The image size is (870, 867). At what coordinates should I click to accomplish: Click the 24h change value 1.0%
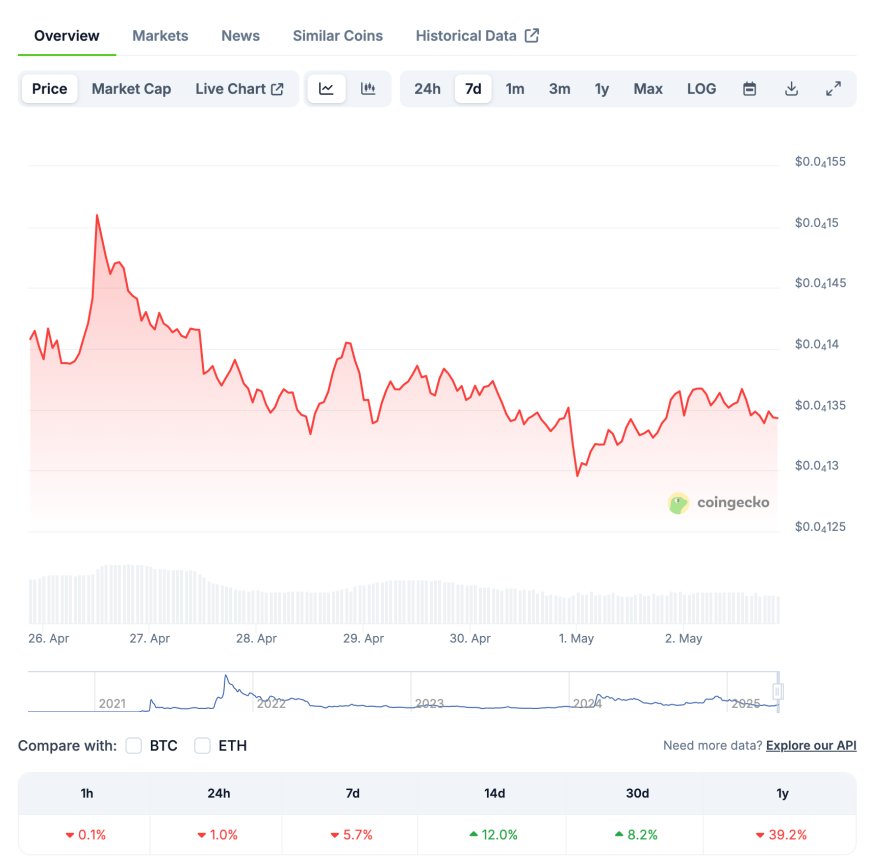pos(218,835)
